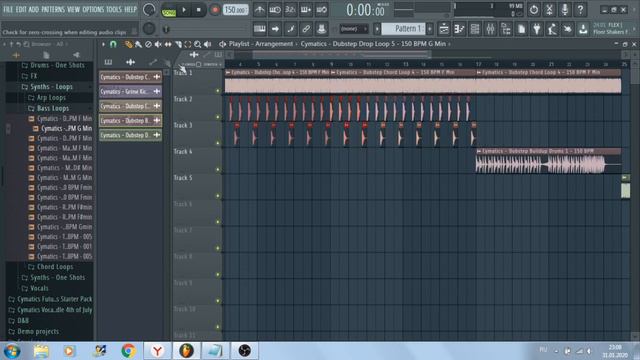Open the help question mark icon
Image resolution: width=640 pixels, height=360 pixels.
(580, 10)
